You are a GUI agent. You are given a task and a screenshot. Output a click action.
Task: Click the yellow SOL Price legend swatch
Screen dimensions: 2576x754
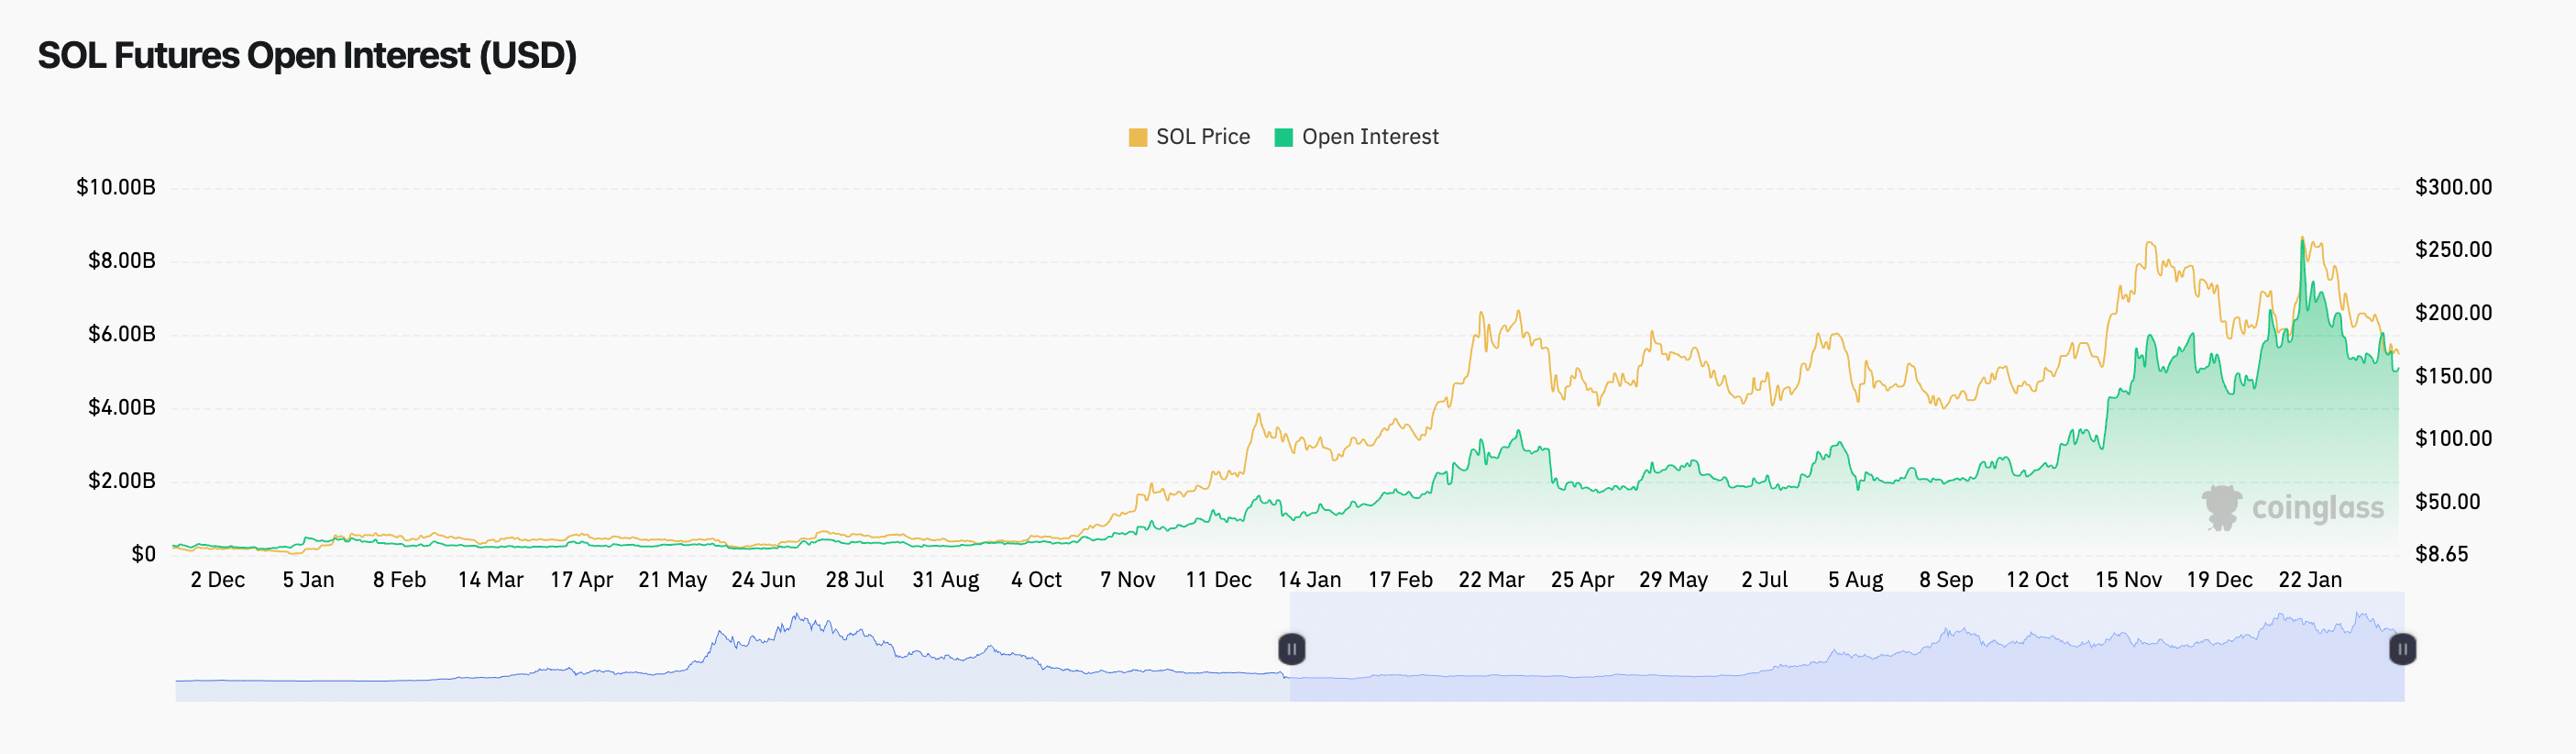tap(1137, 138)
